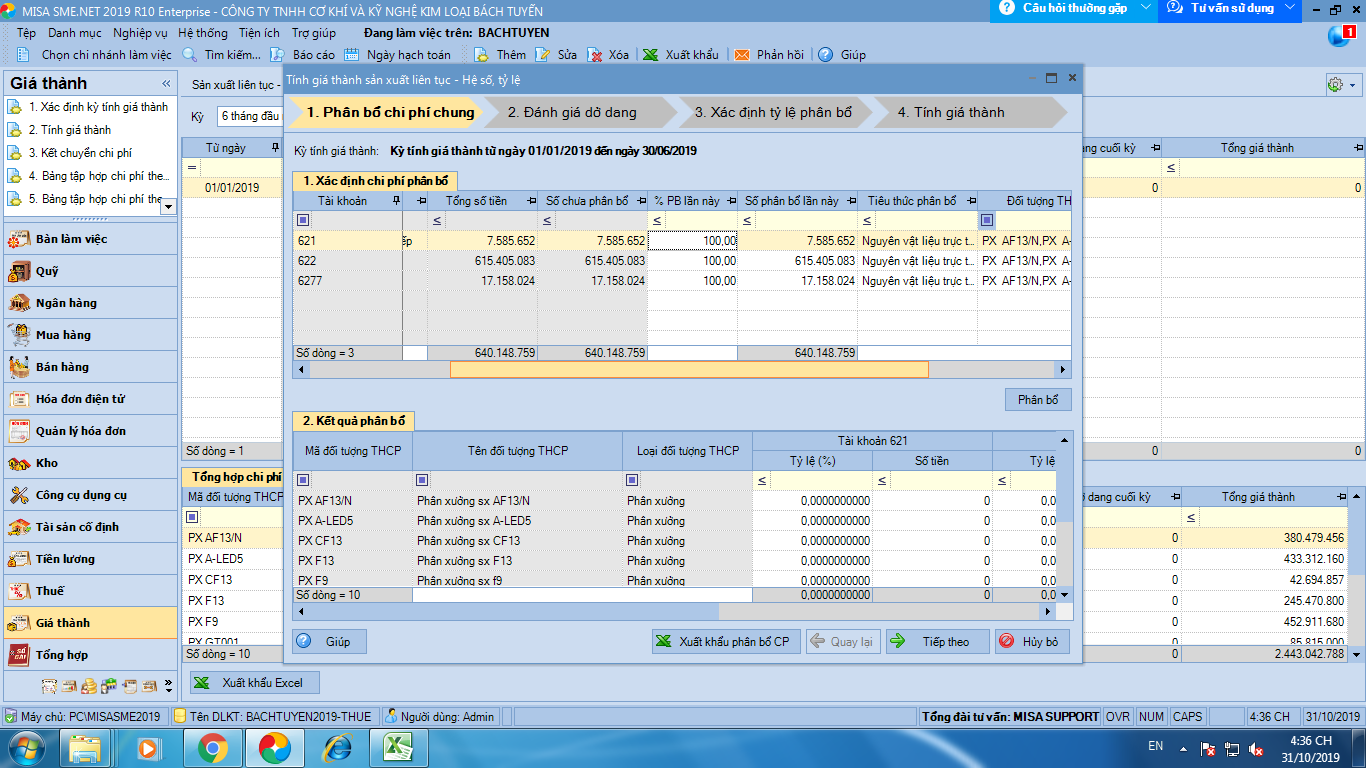Toggle background Mã đối tượng THCP filter checkbox

pyautogui.click(x=193, y=517)
